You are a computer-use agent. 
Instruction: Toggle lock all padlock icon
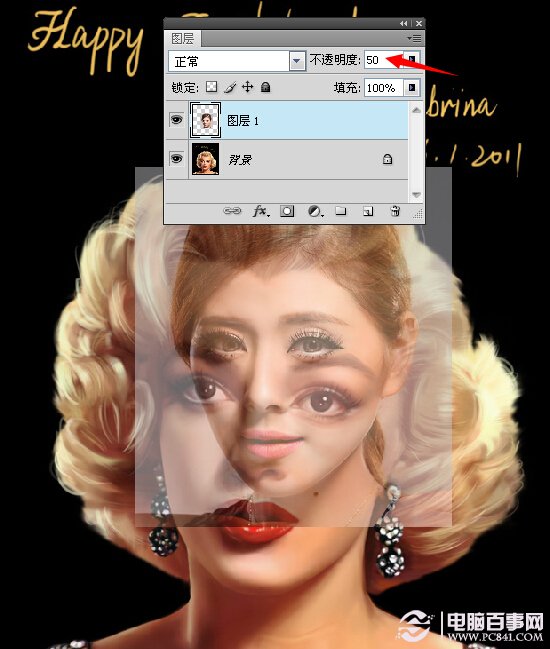point(266,87)
